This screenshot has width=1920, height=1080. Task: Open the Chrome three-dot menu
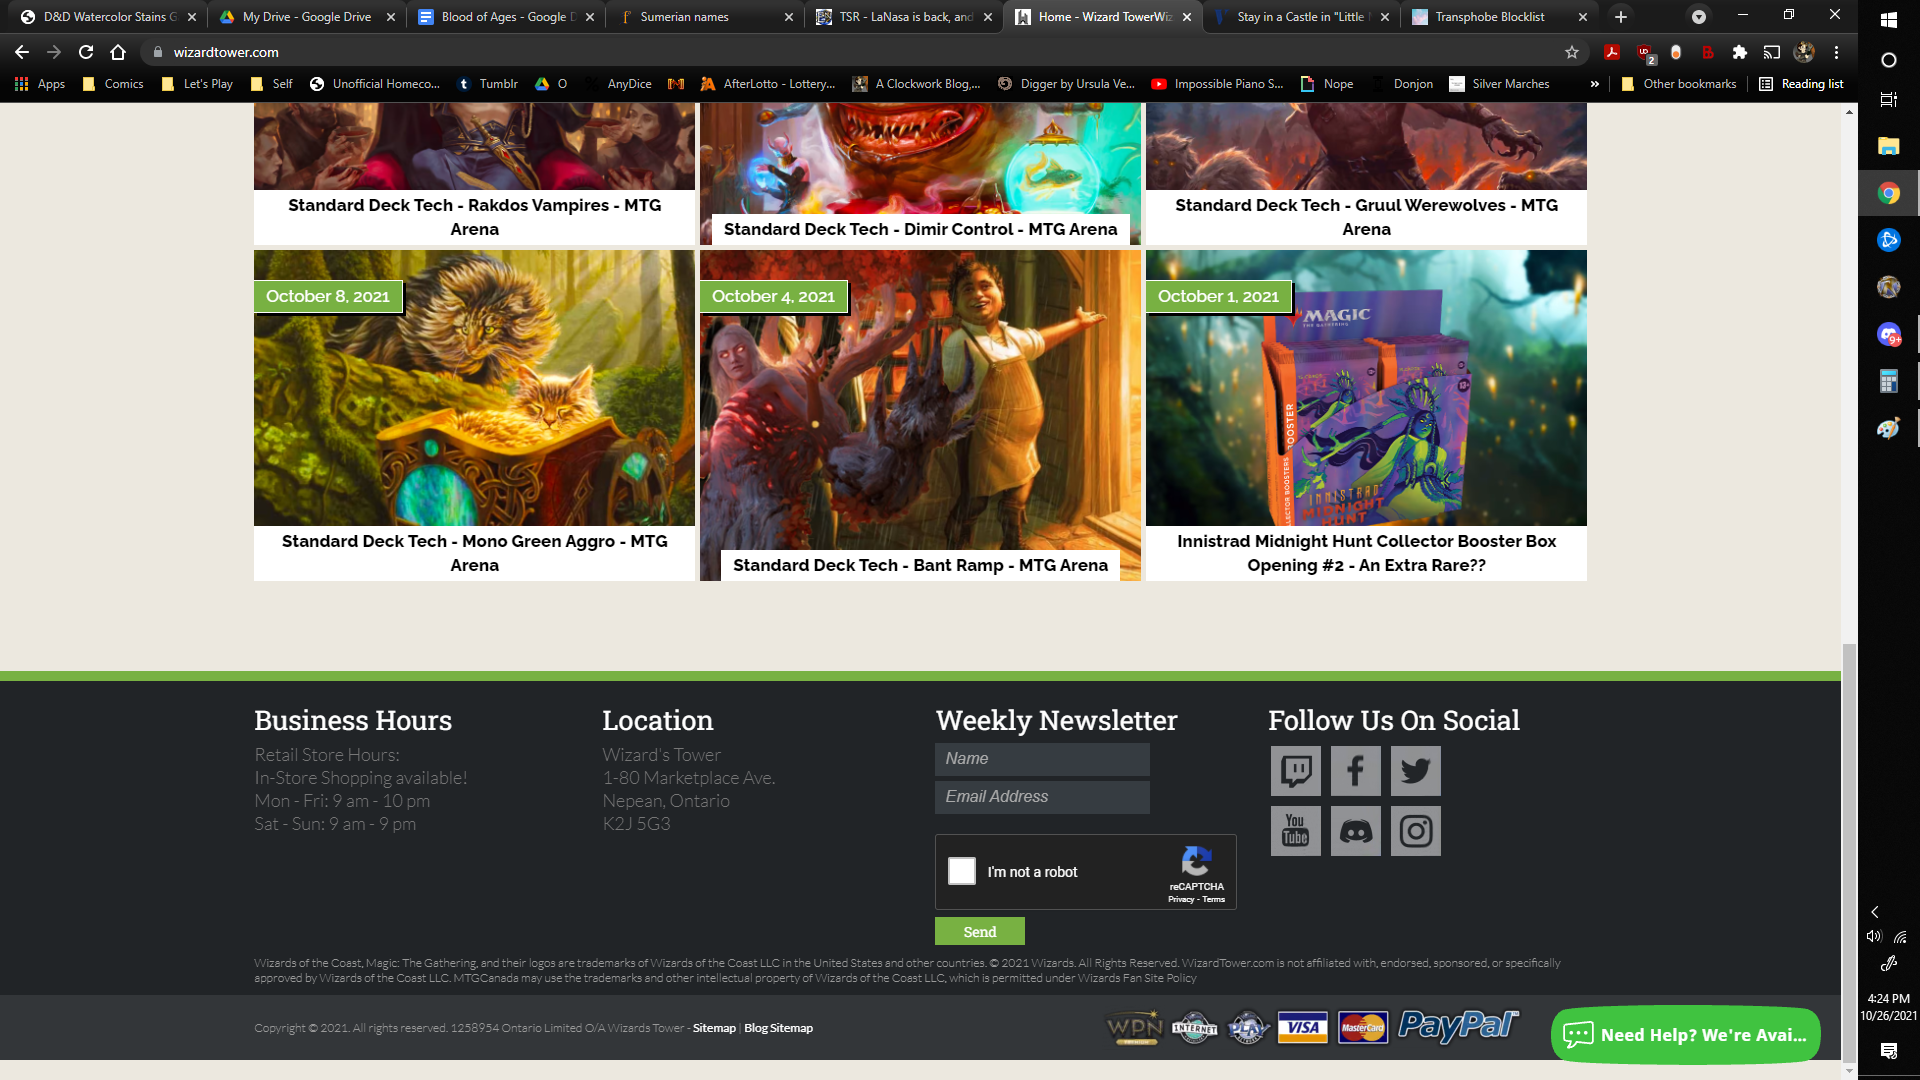1836,52
